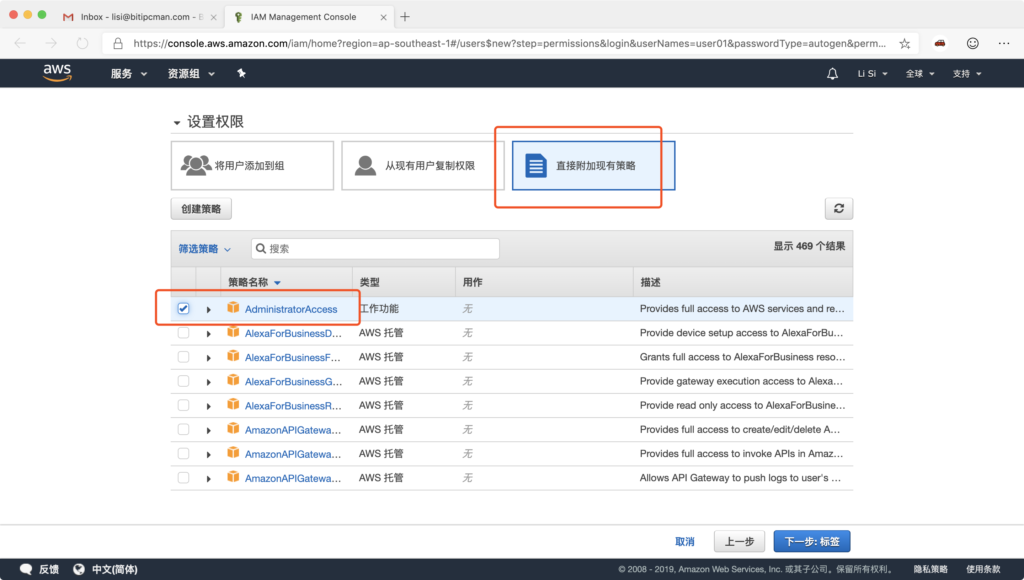
Task: Open the AdministratorAccess policy link
Action: coord(291,309)
